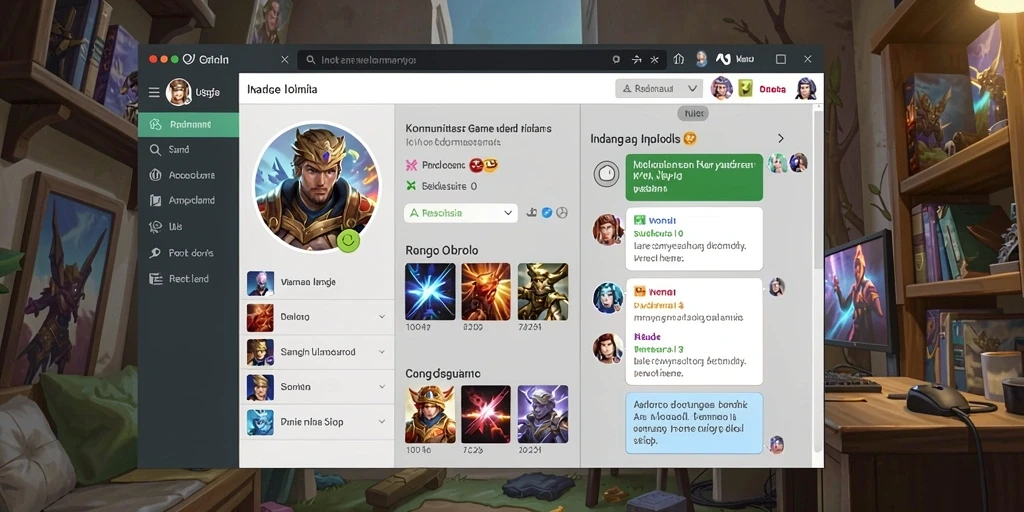1024x512 pixels.
Task: Open the blue starburst ability thumbnail
Action: (x=430, y=291)
